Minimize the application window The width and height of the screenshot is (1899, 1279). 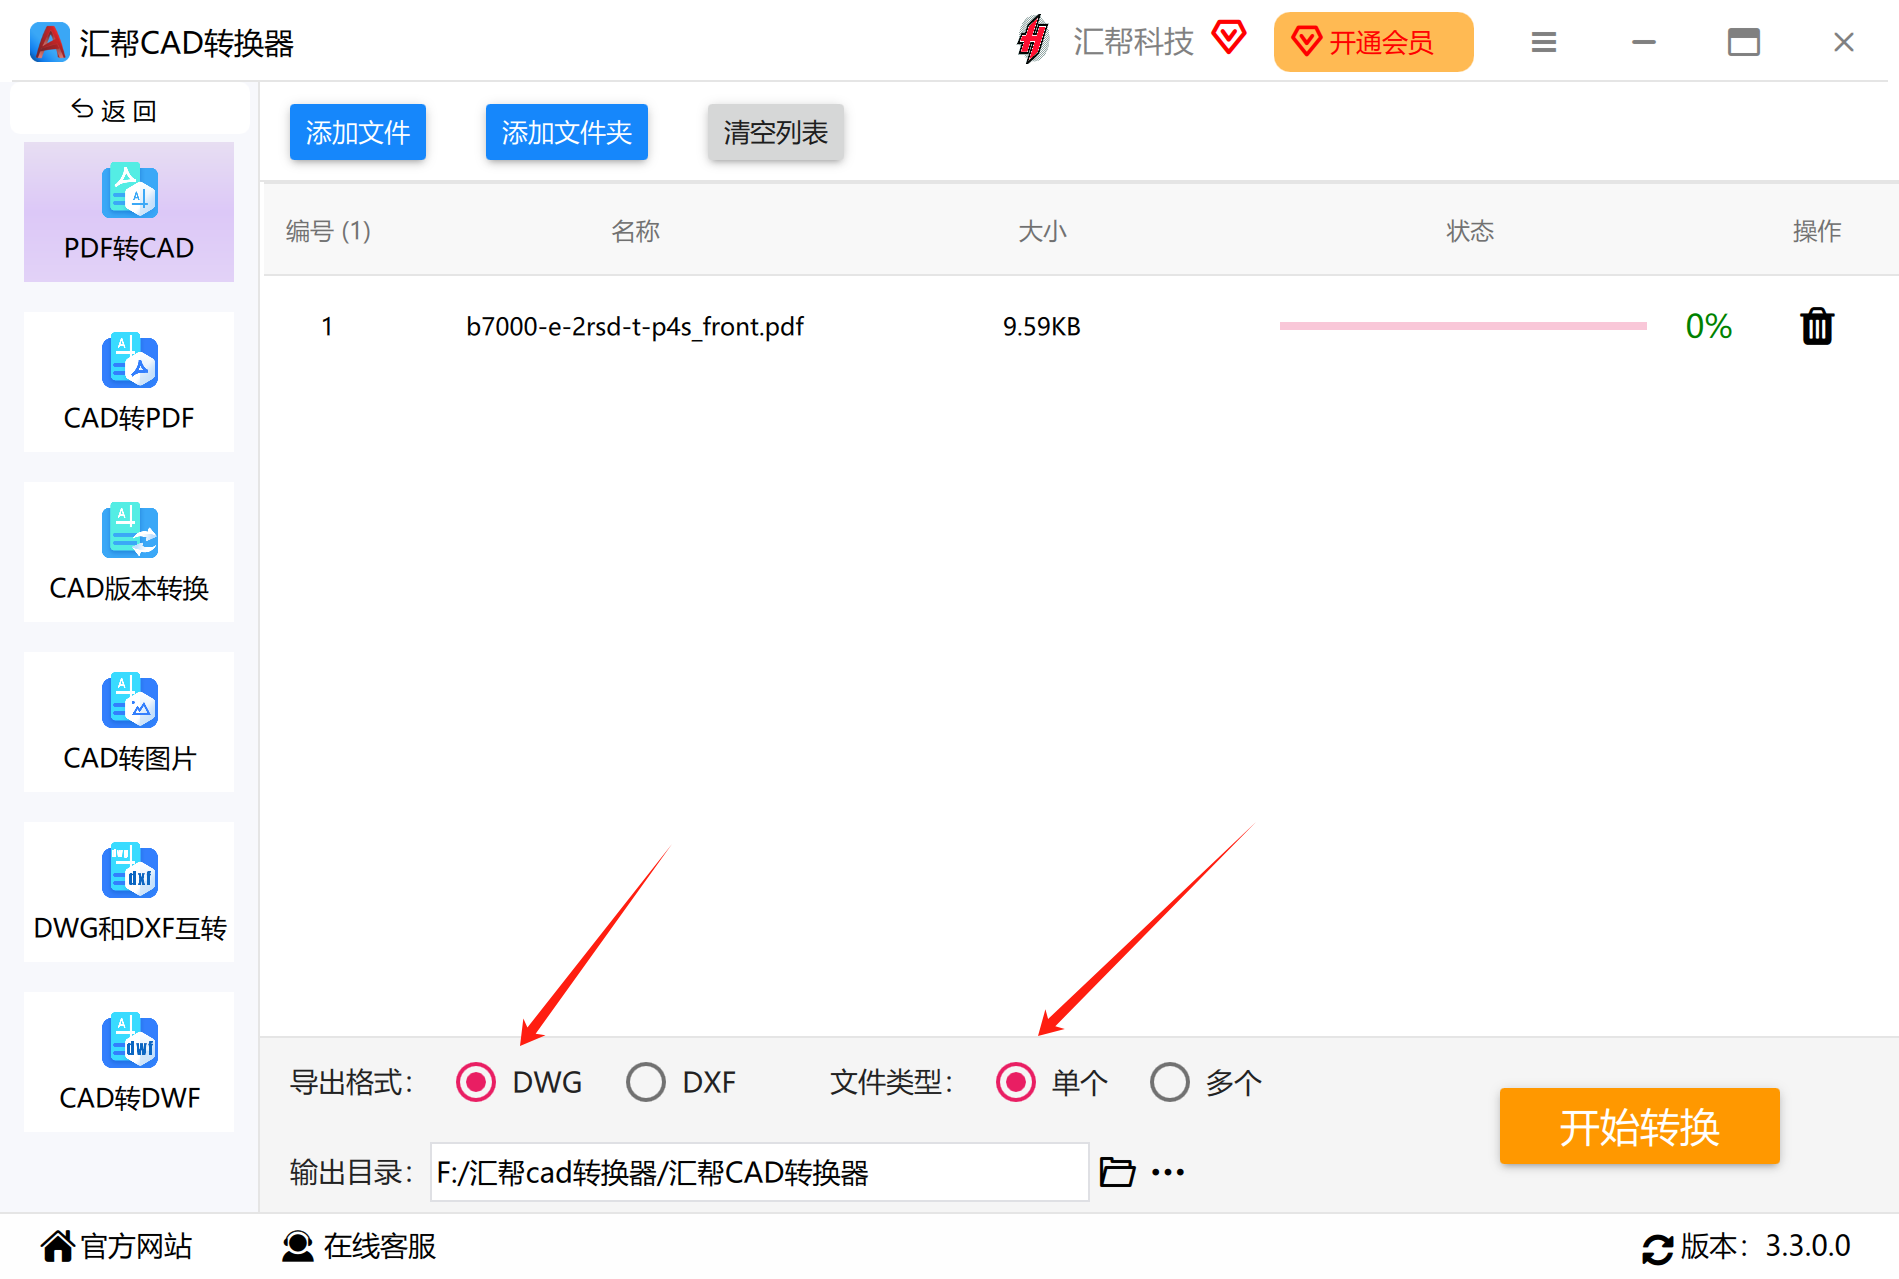click(x=1644, y=42)
